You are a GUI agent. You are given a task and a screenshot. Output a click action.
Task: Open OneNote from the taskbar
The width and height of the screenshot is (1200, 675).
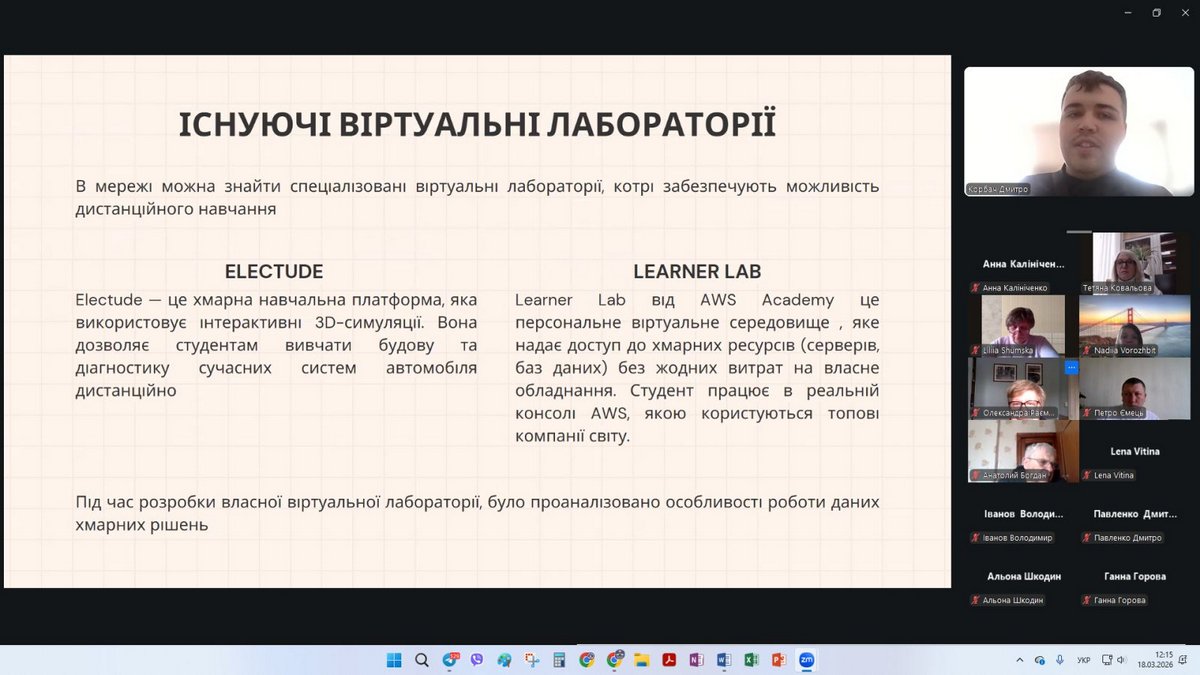tap(696, 660)
